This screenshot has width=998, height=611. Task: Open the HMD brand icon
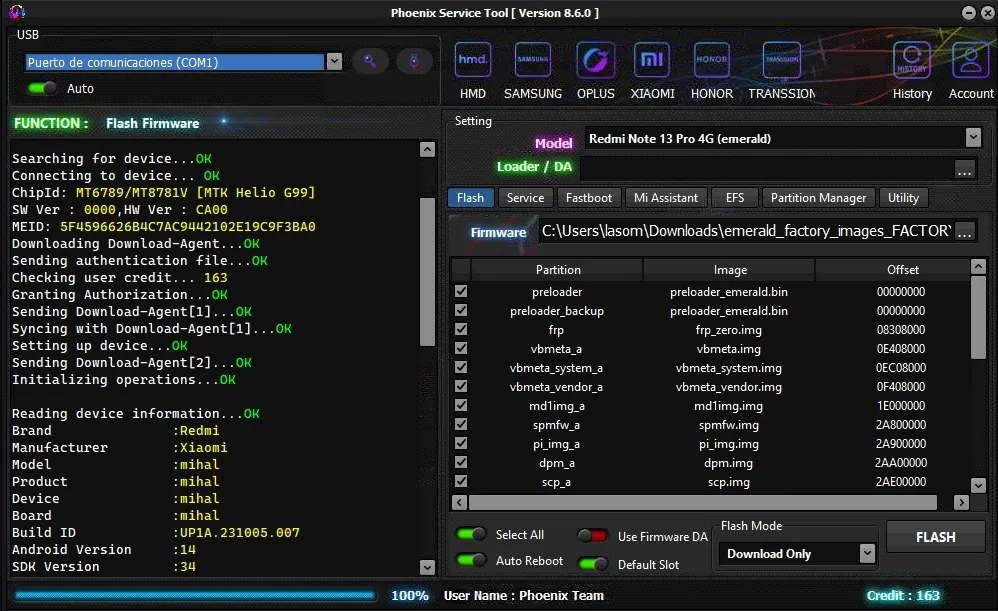coord(472,60)
